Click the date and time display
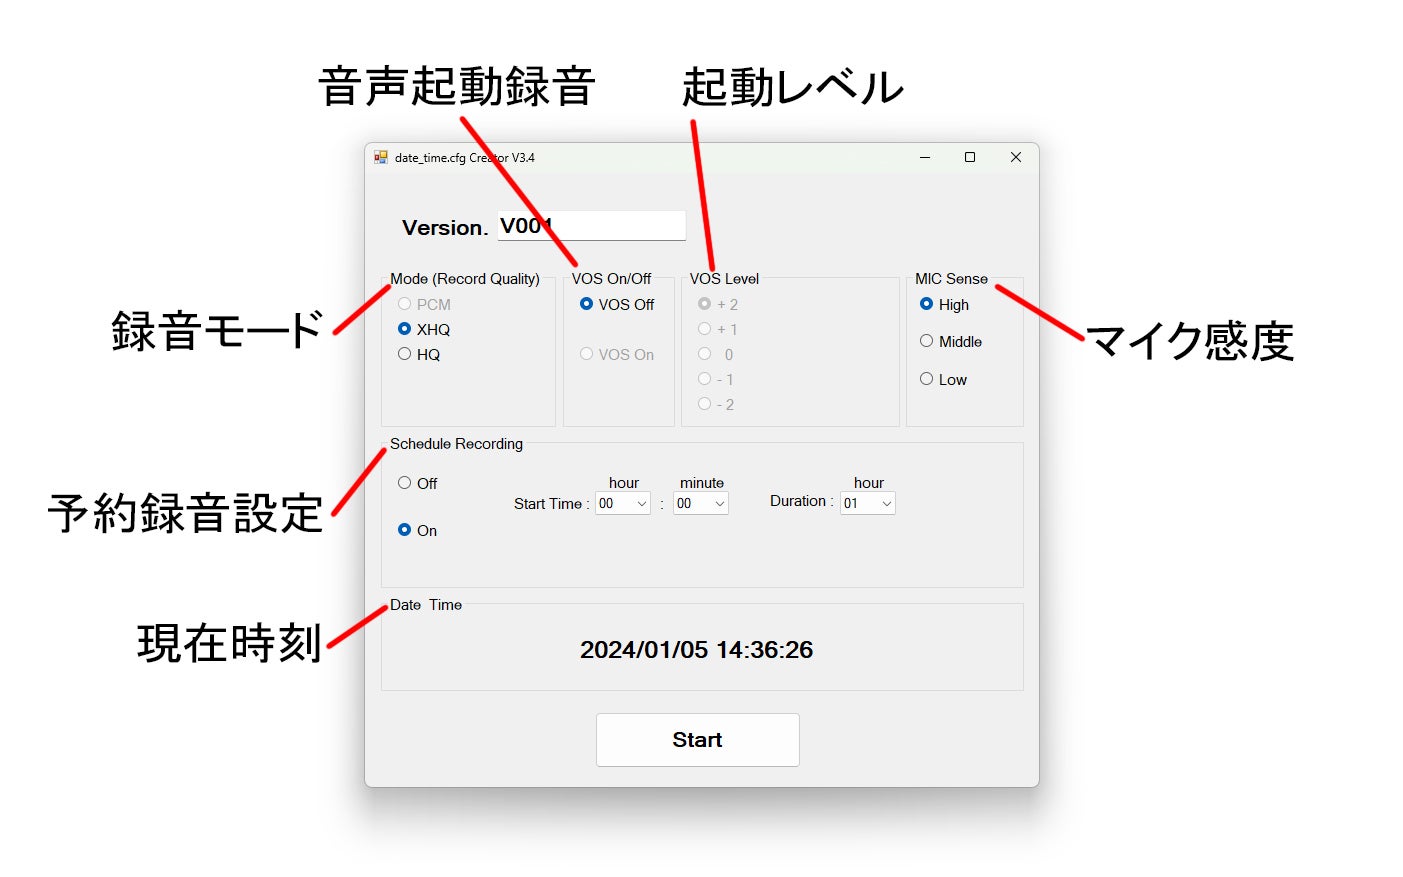Viewport: 1403px width, 877px height. coord(696,650)
